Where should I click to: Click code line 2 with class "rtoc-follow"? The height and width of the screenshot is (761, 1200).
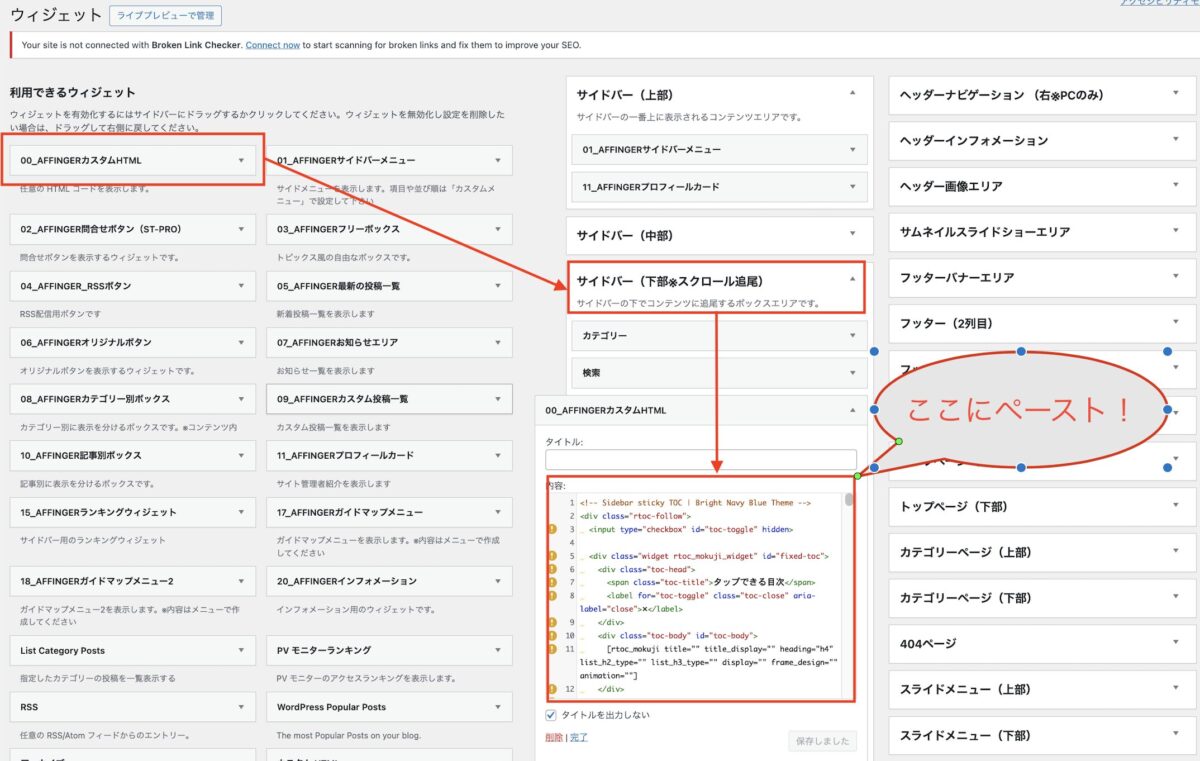[x=634, y=516]
